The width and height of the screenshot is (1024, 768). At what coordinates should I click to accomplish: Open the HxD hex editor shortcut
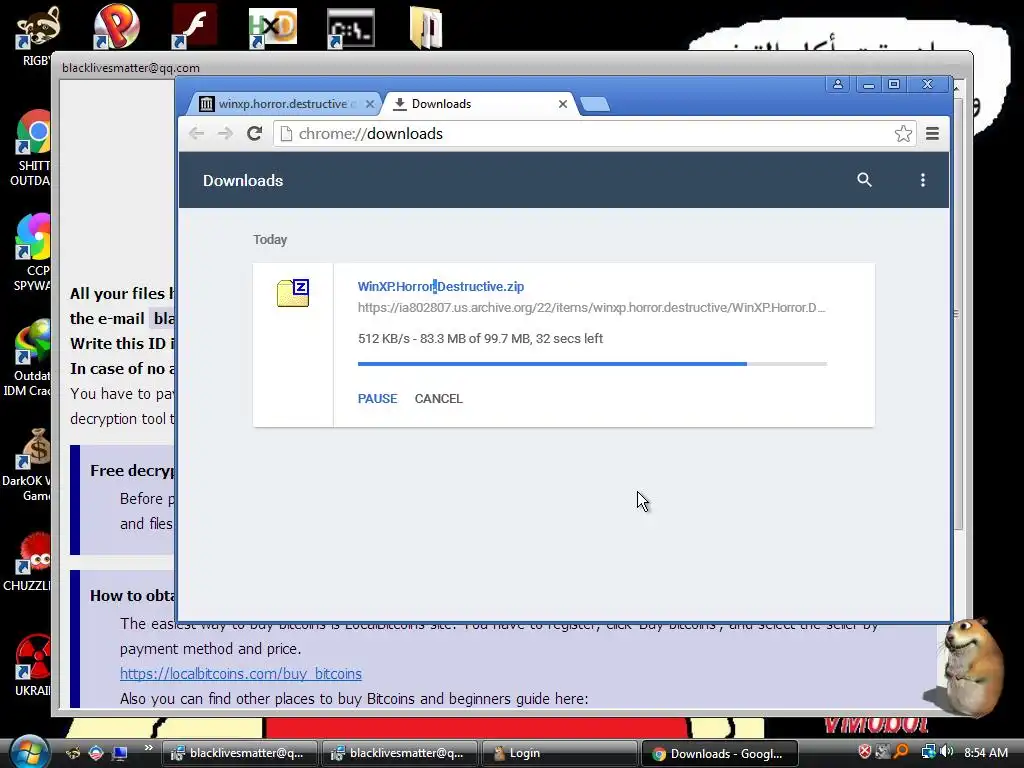(272, 27)
